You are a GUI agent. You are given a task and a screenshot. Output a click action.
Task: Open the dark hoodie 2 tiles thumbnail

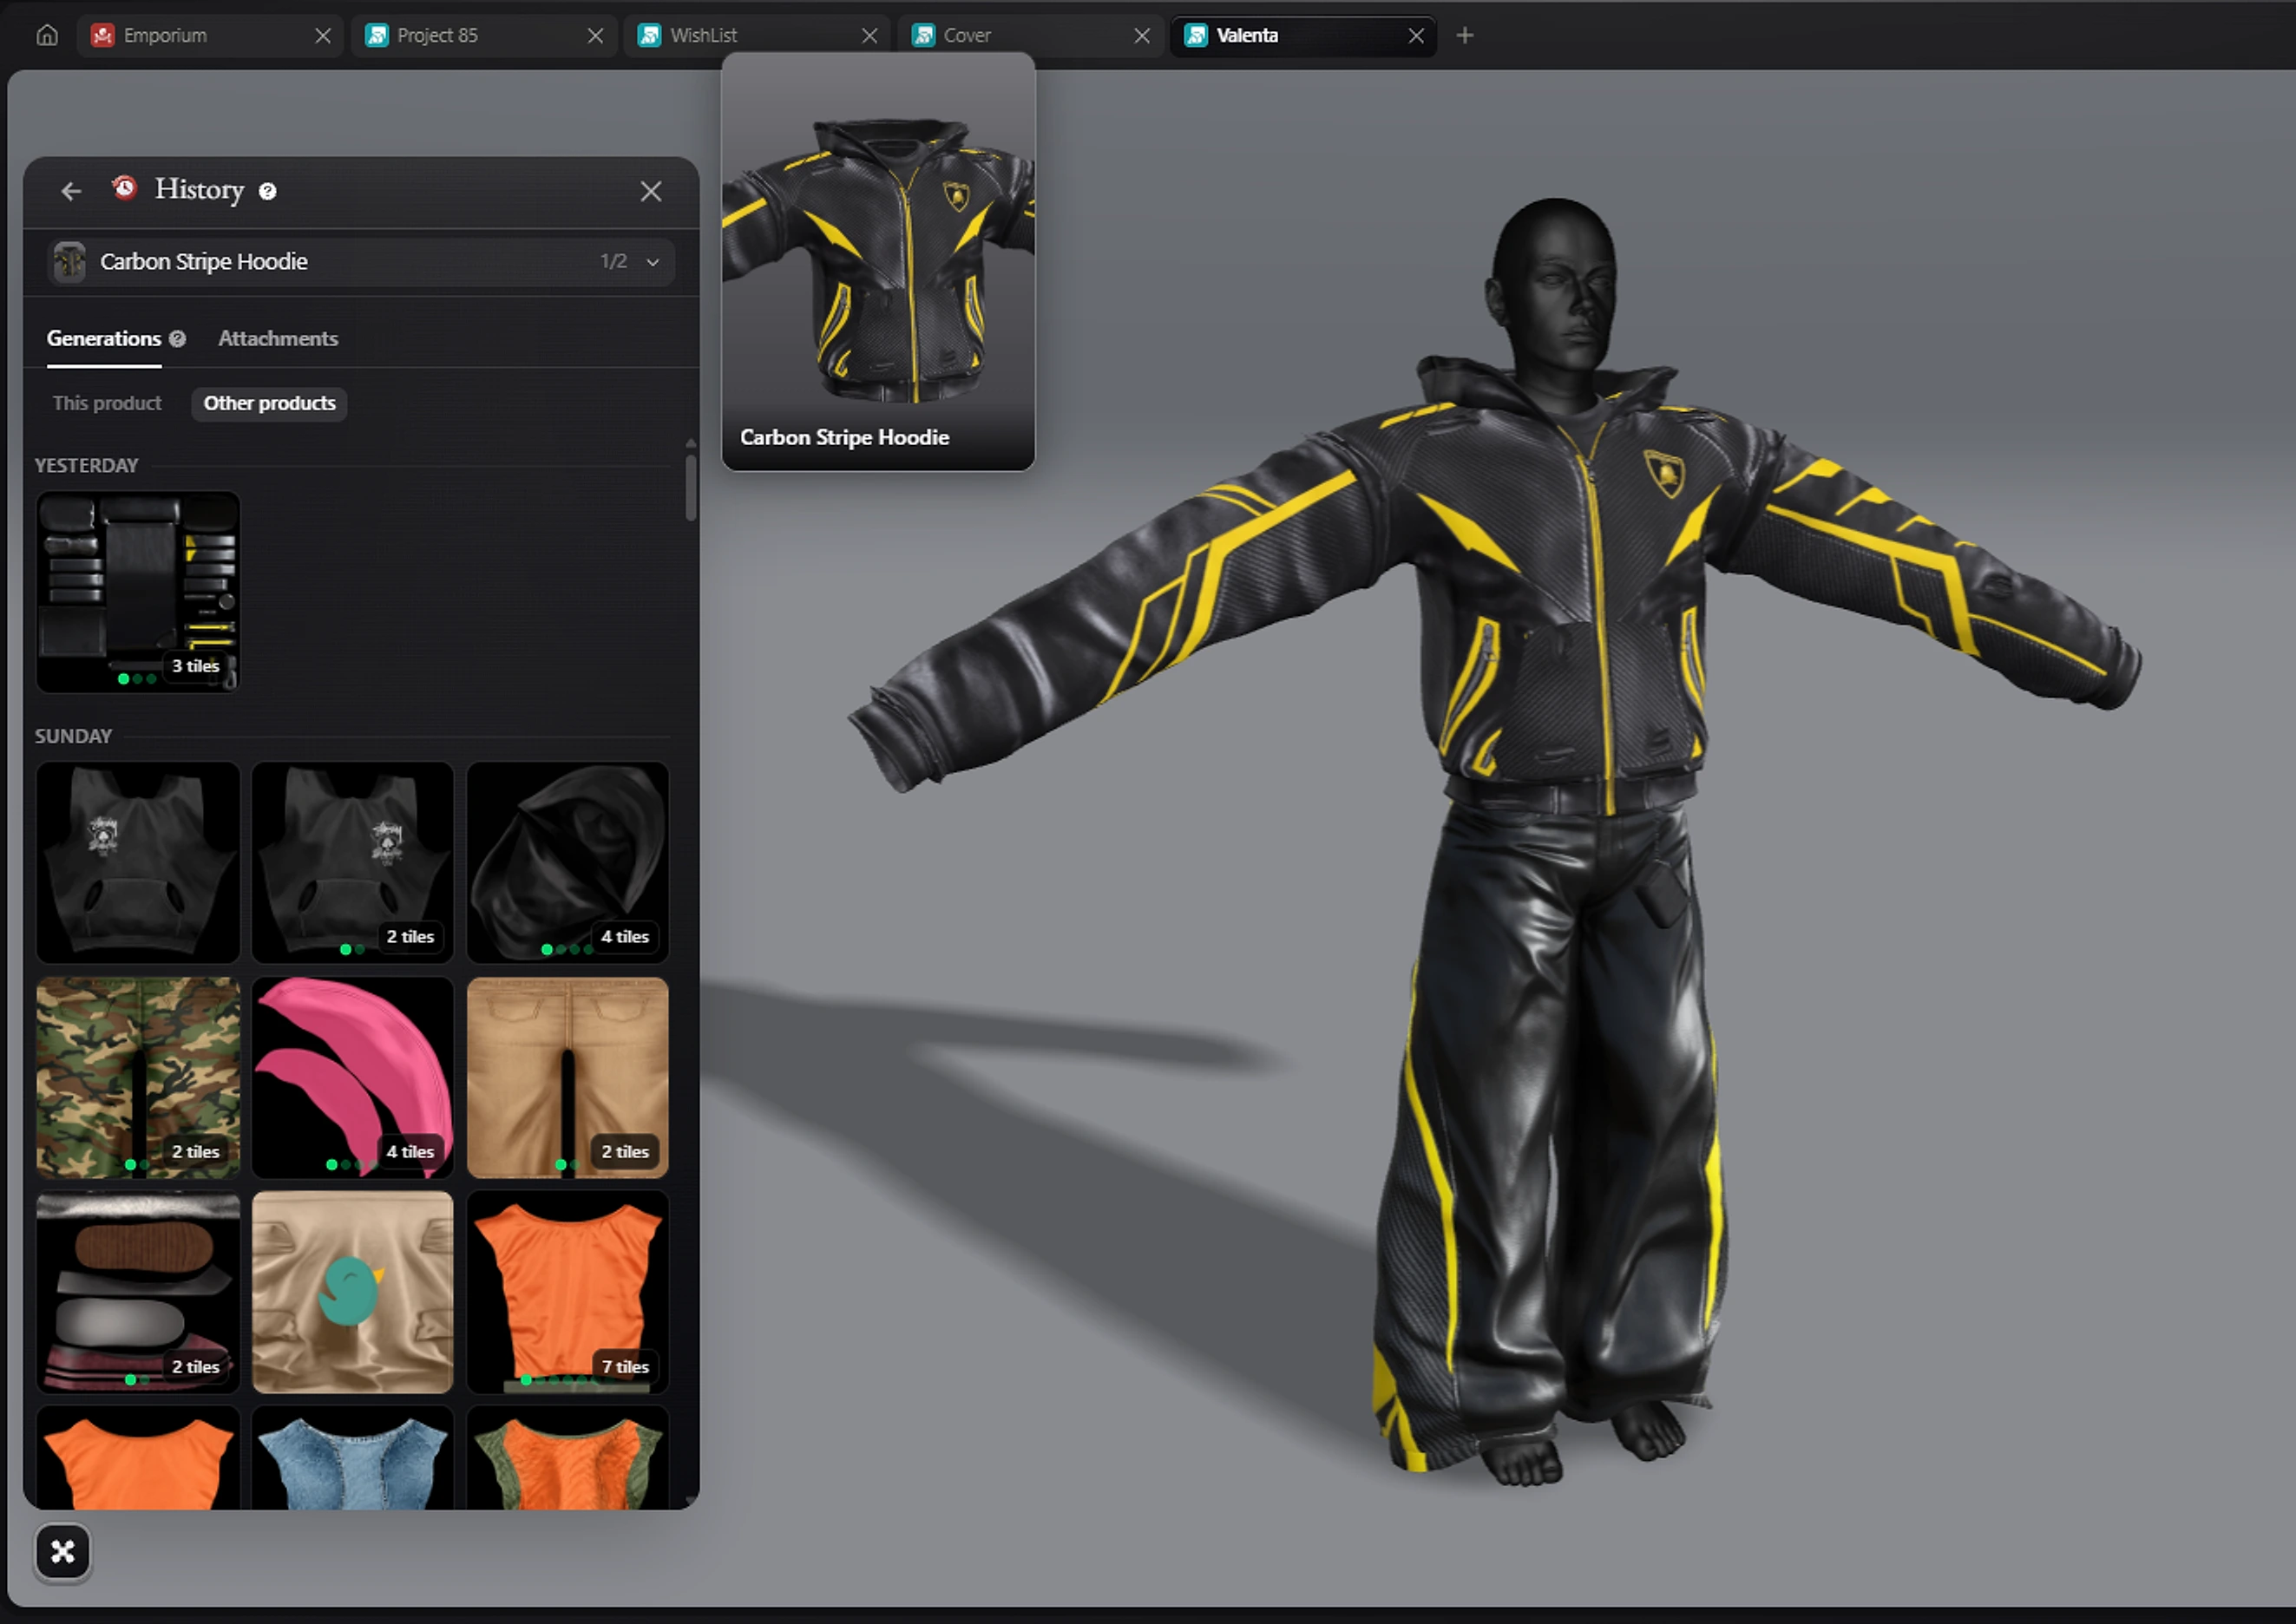coord(352,863)
